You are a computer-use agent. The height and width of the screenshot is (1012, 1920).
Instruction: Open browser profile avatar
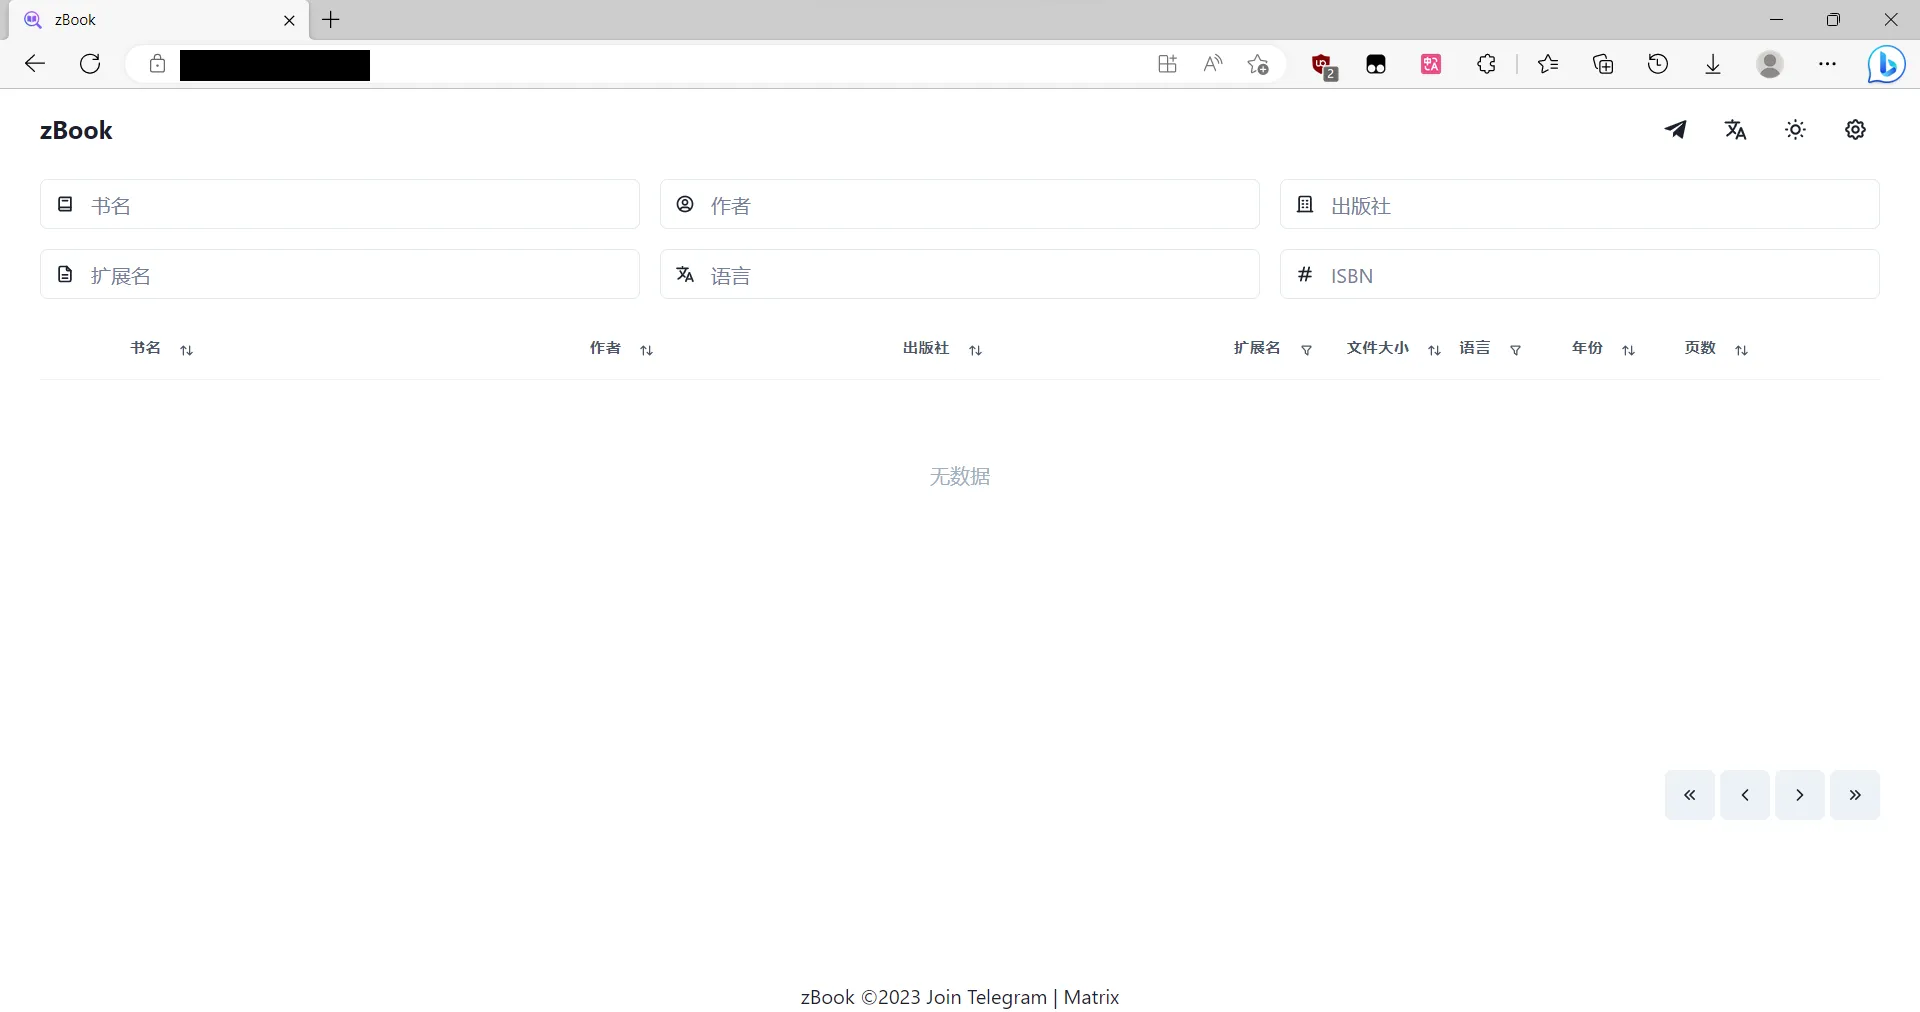click(x=1770, y=64)
